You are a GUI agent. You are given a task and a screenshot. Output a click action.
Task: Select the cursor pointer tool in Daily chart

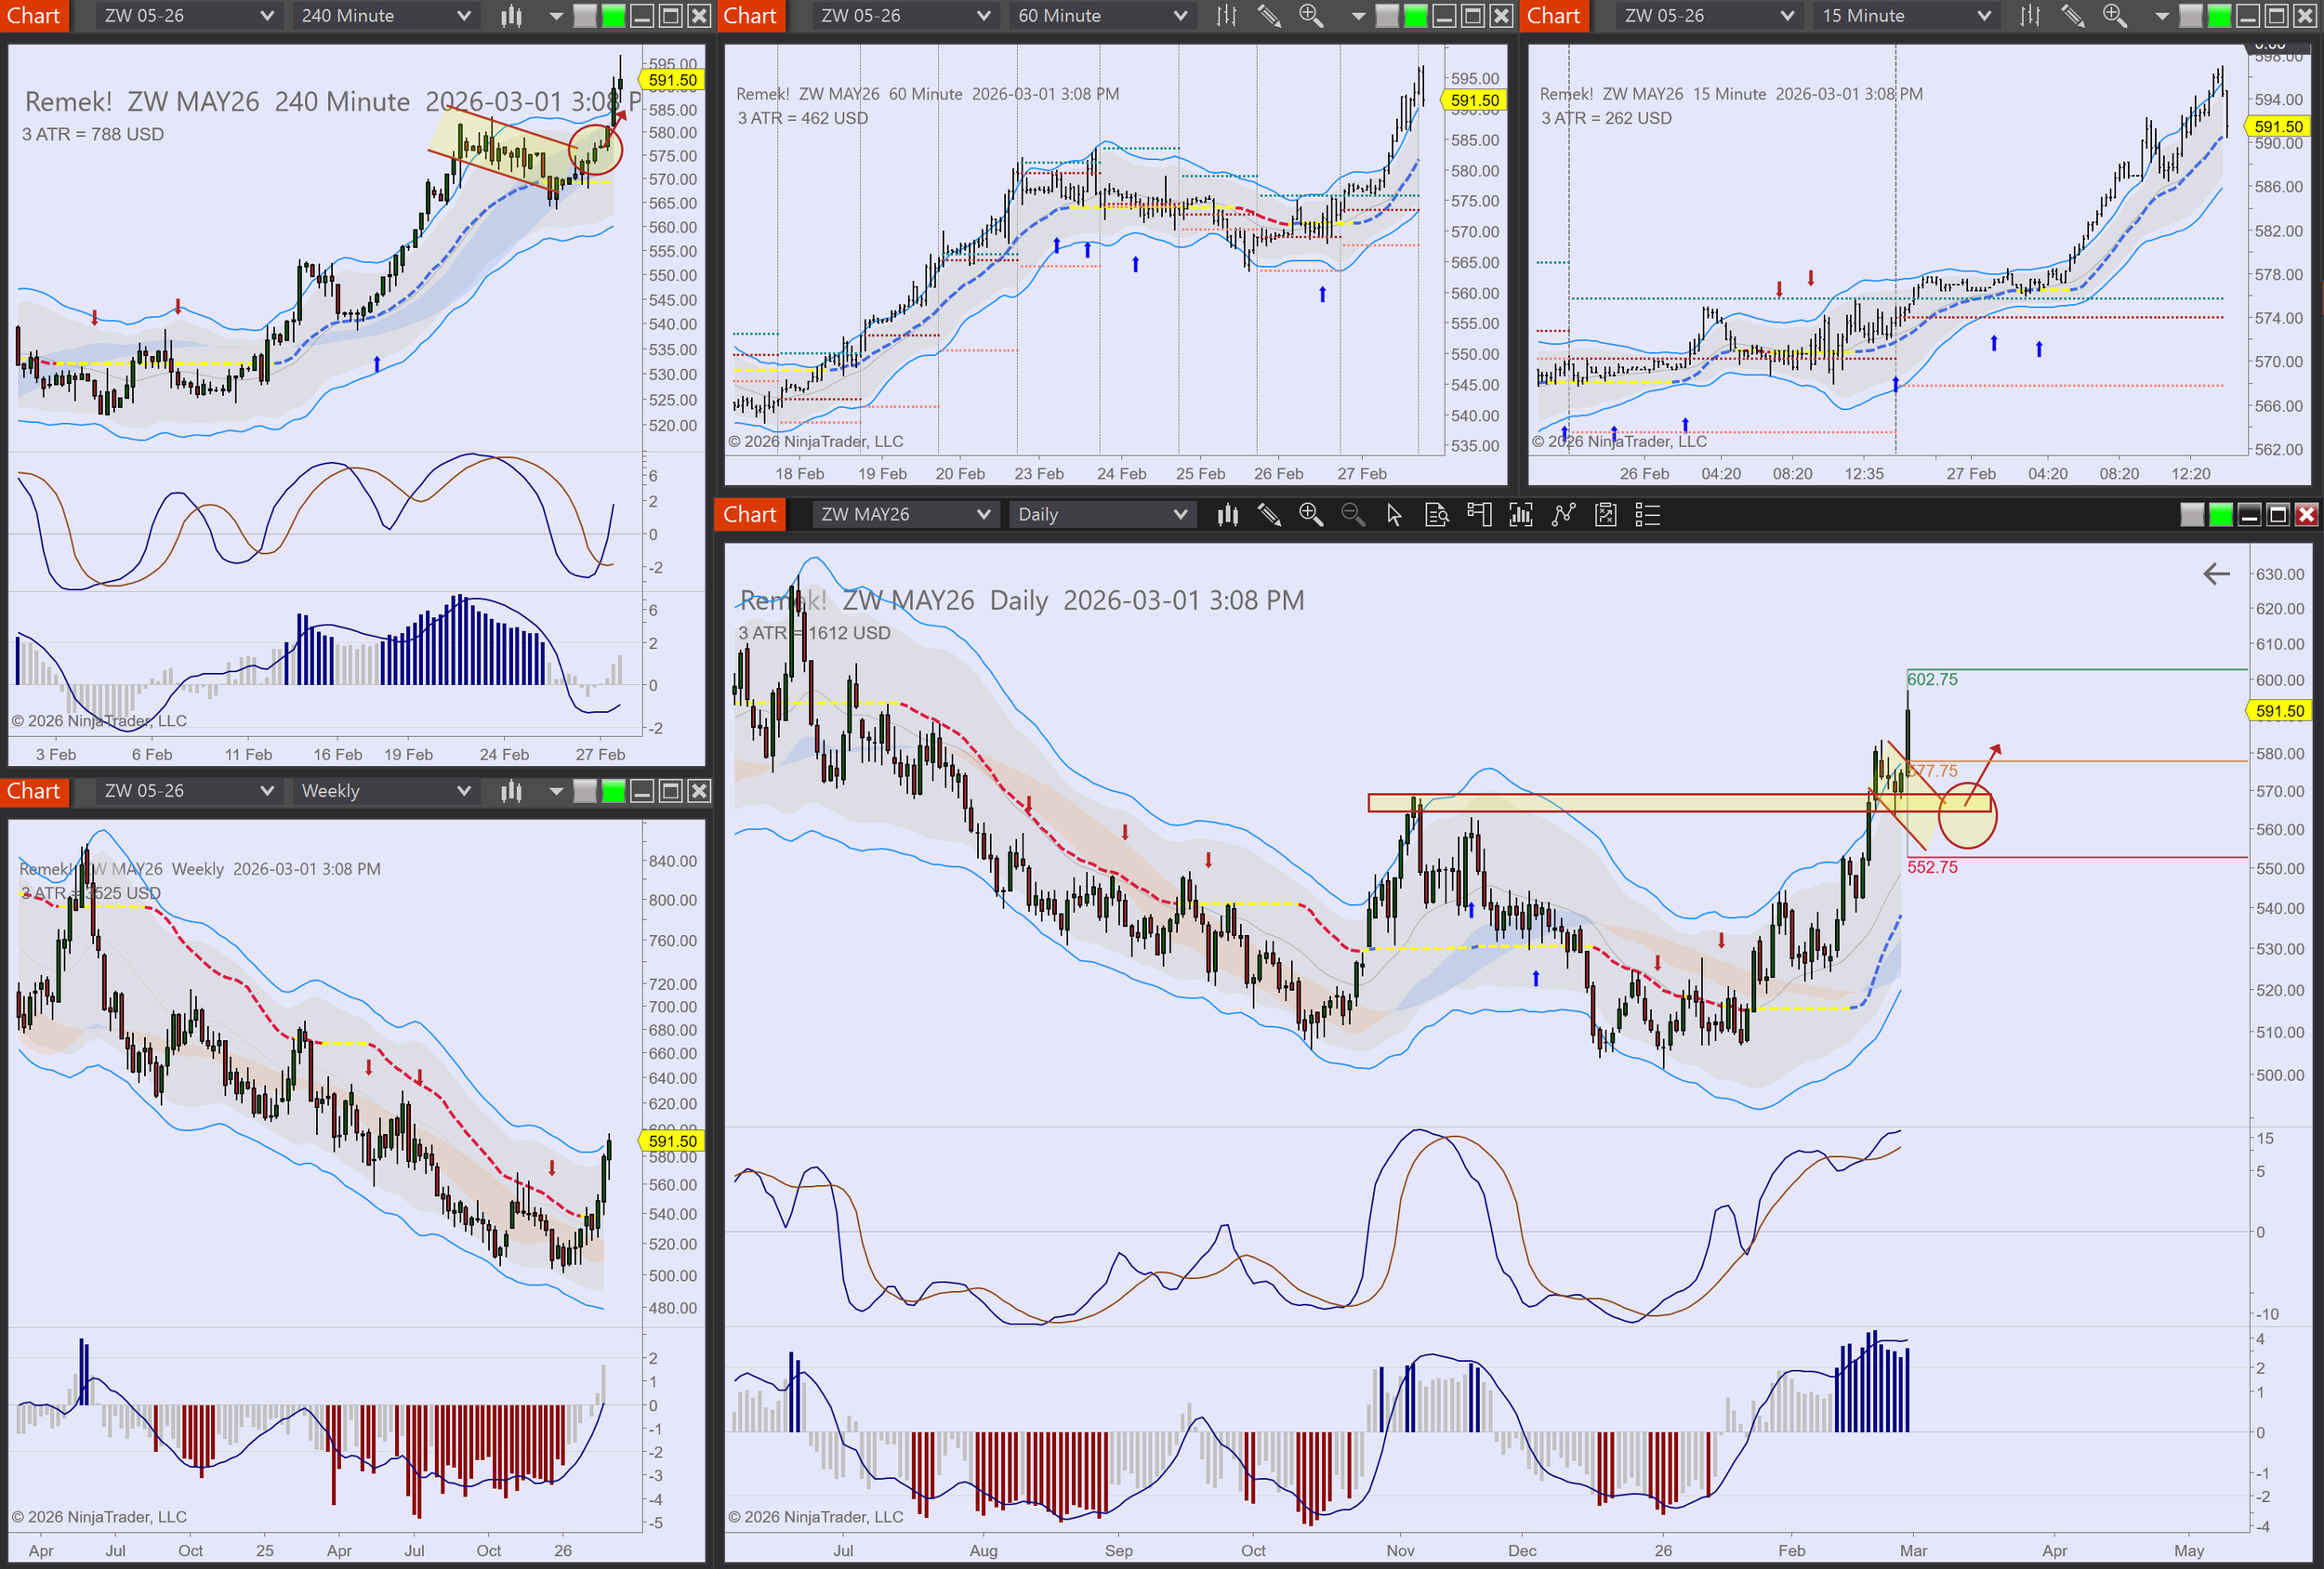[x=1394, y=515]
